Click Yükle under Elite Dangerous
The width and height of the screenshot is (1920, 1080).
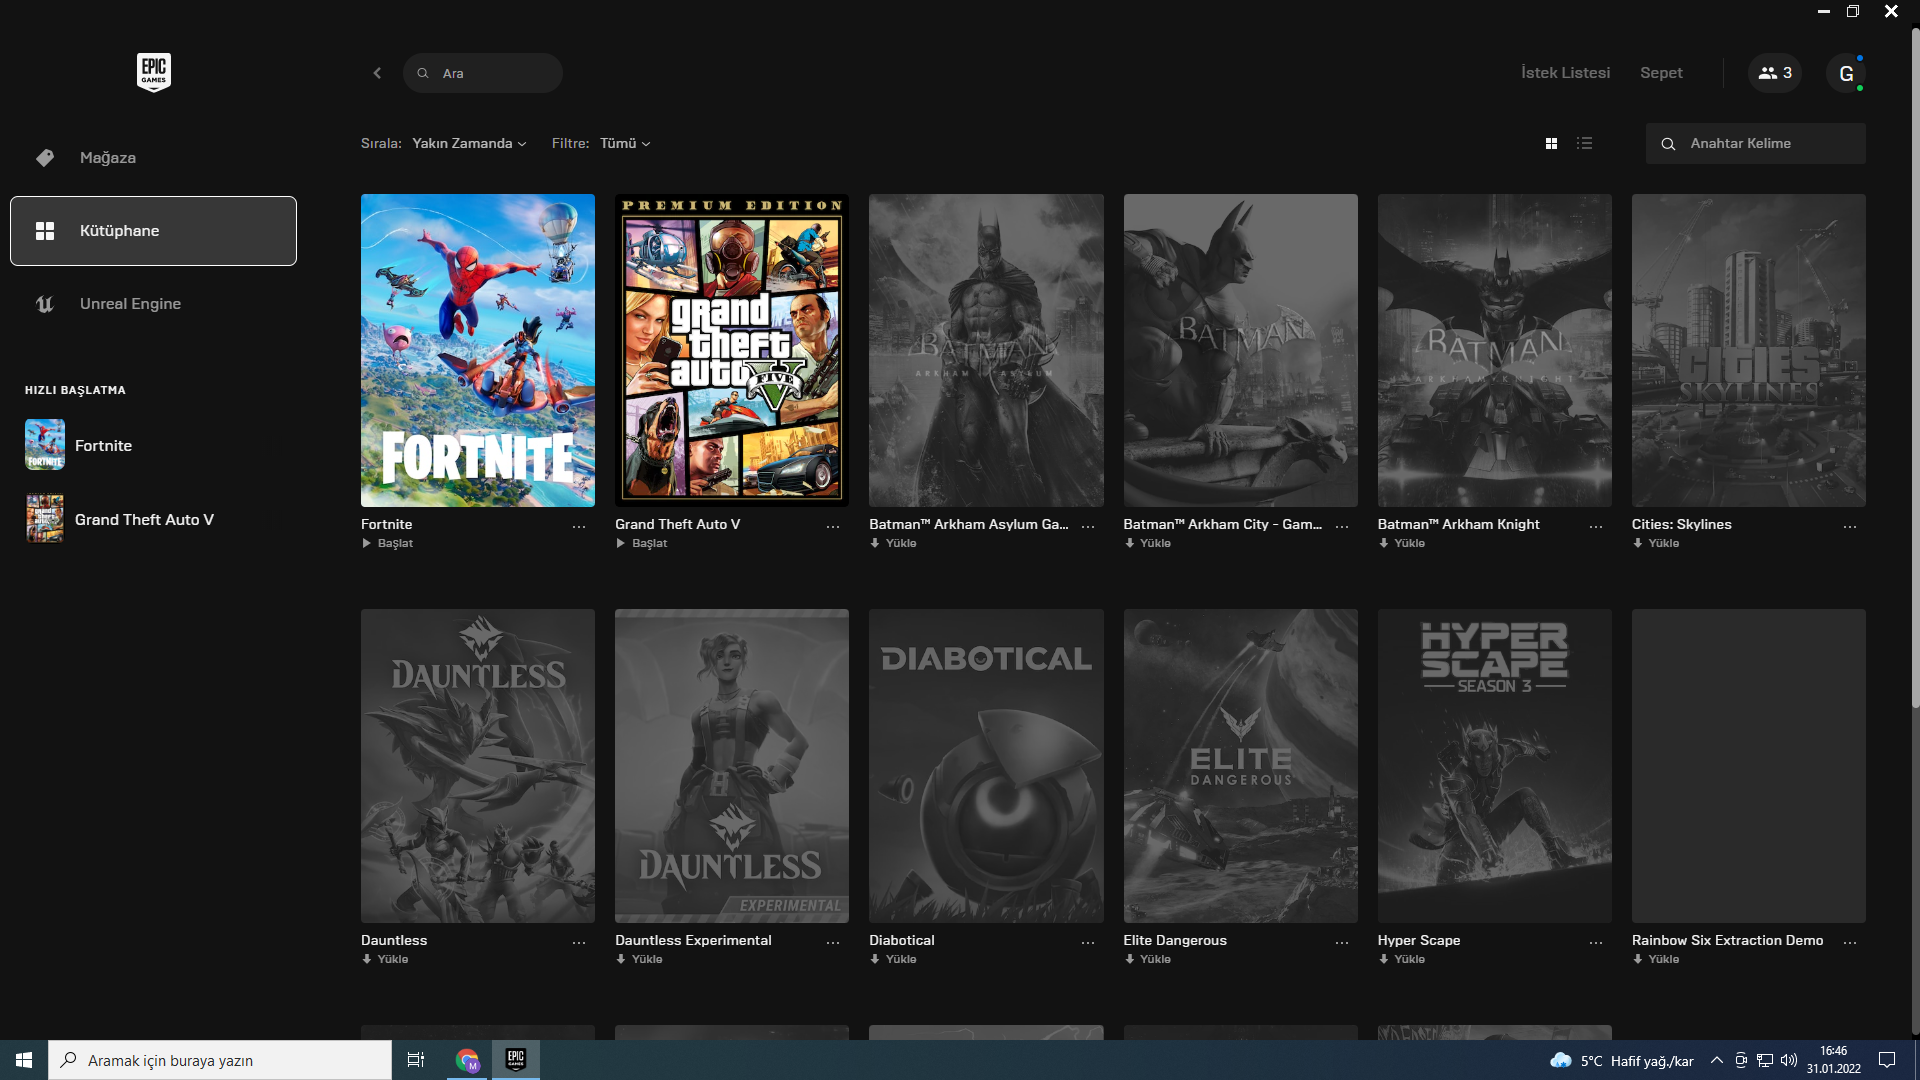[1147, 959]
